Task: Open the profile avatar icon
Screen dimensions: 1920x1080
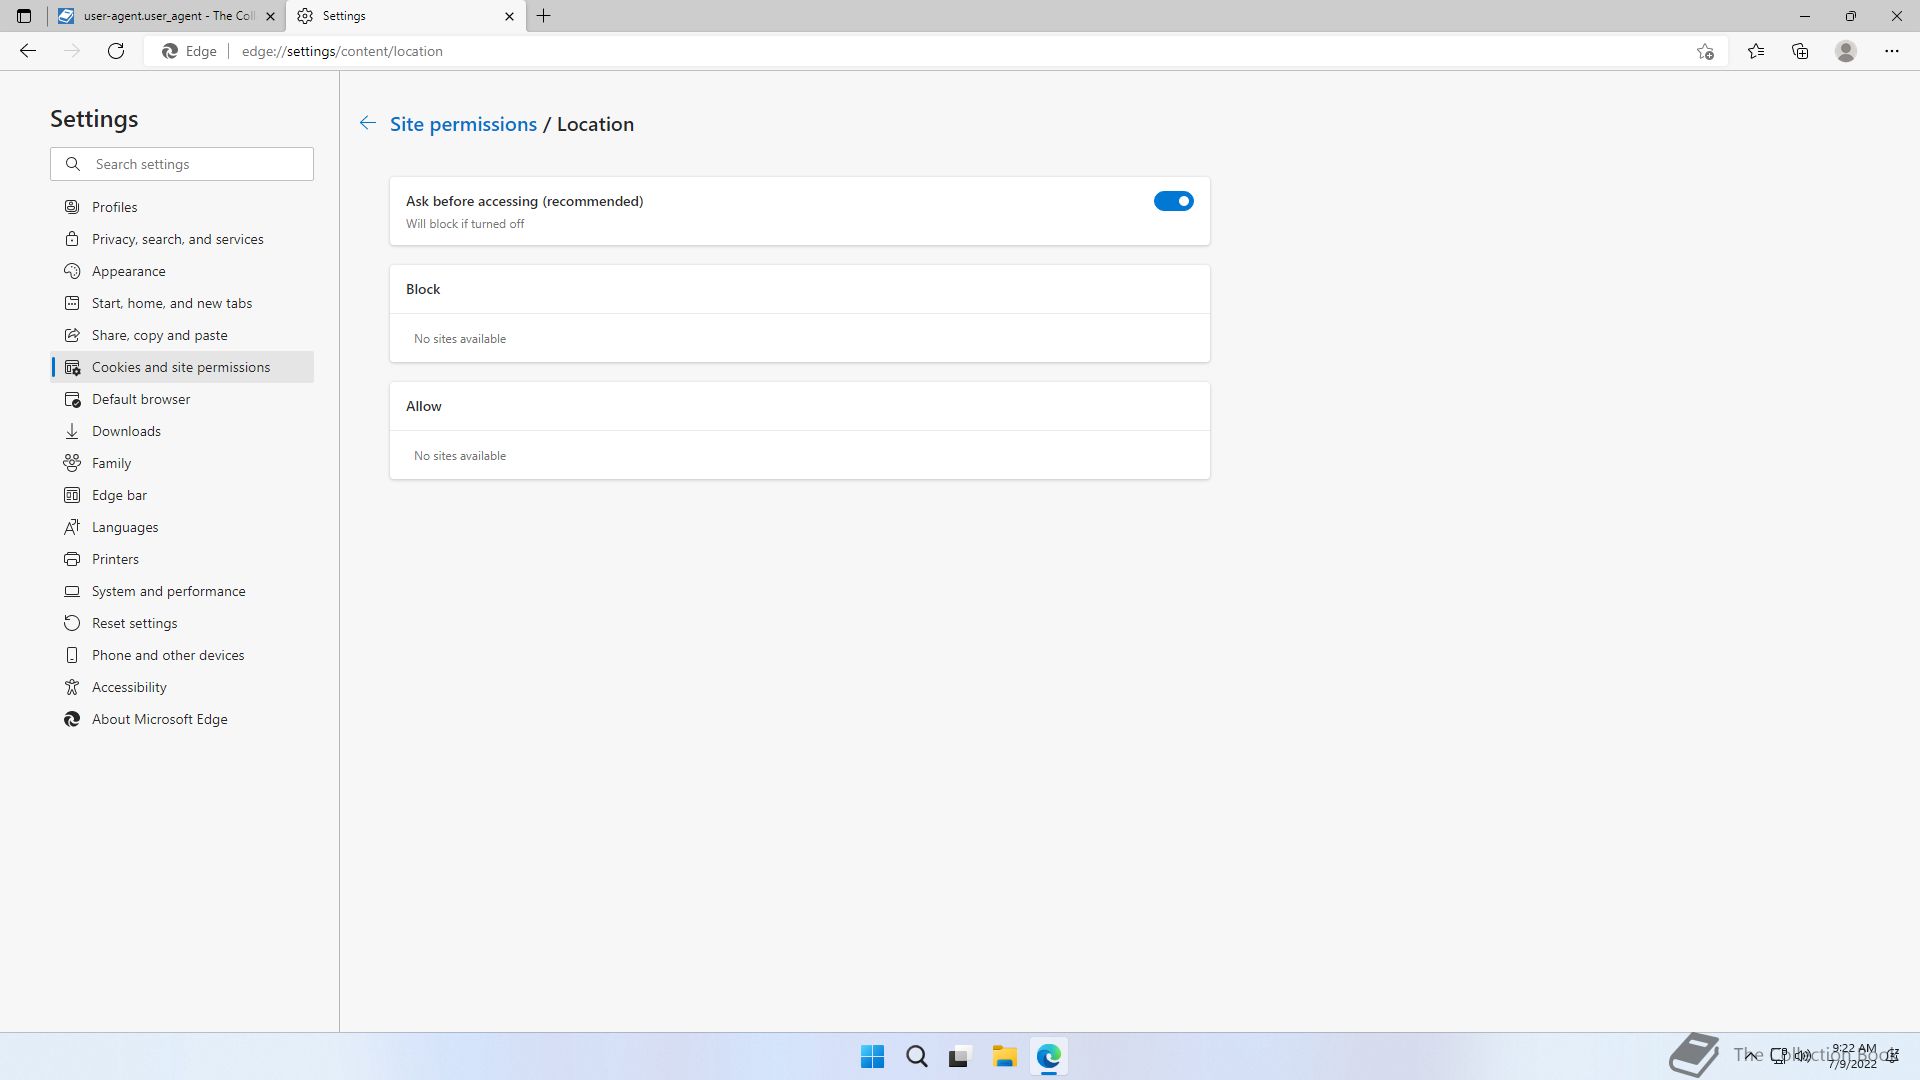Action: coord(1846,51)
